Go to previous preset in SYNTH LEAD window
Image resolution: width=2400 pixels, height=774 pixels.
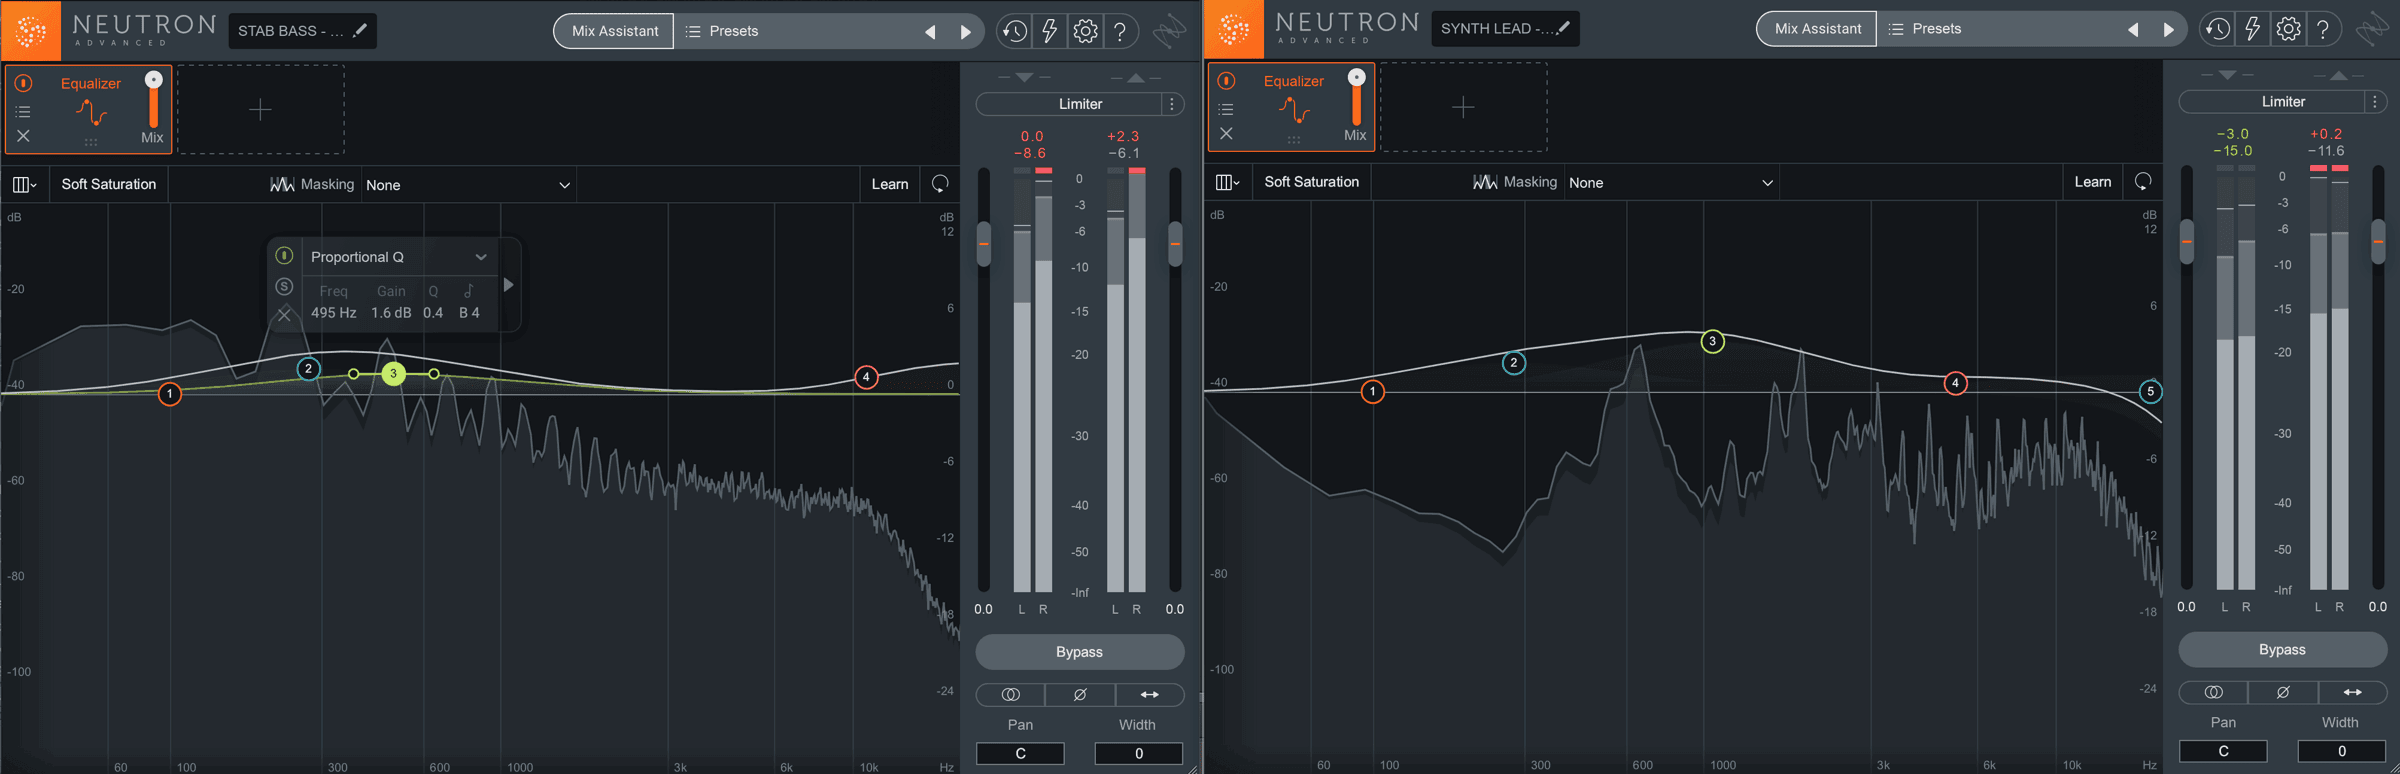click(2134, 30)
